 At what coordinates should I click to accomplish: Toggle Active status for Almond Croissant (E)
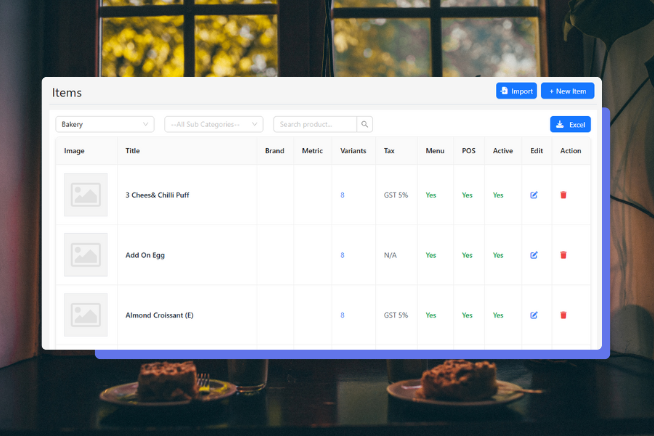(x=498, y=315)
